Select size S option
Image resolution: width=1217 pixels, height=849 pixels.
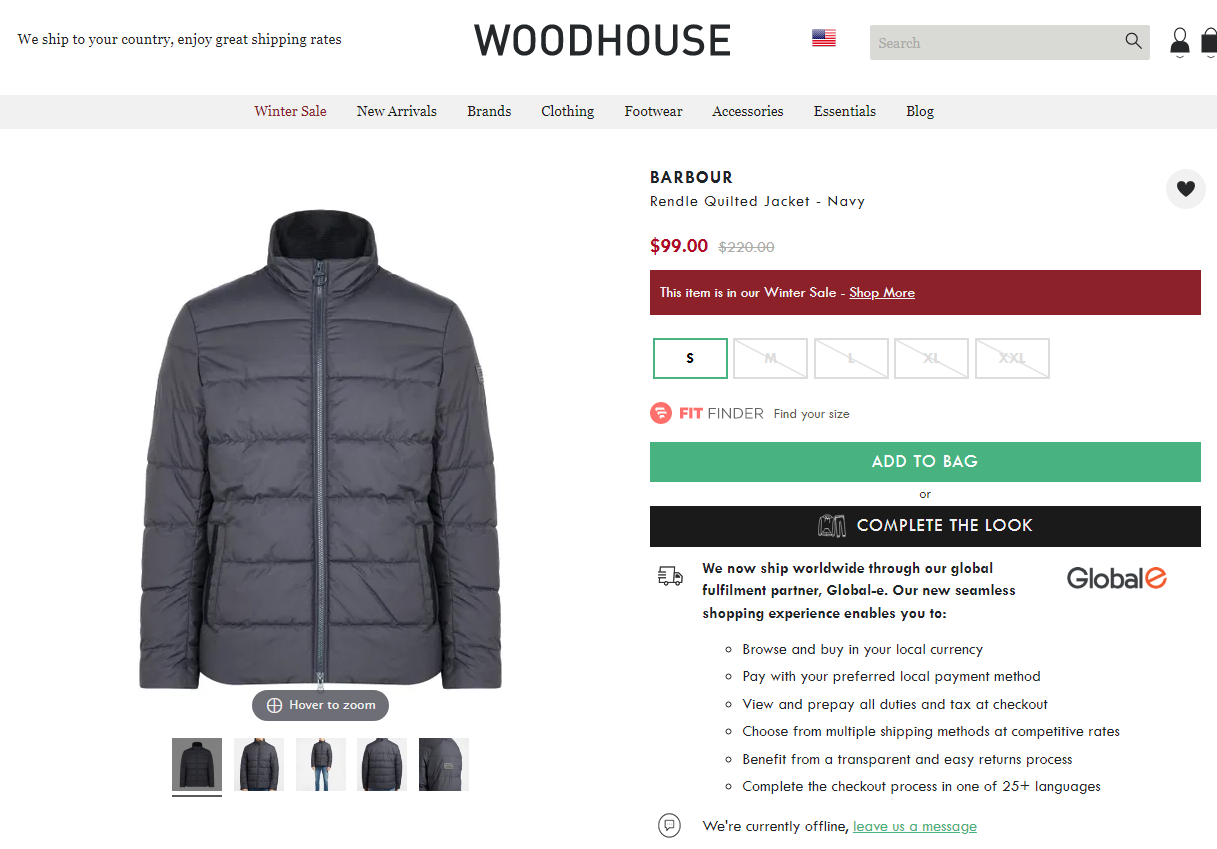[690, 358]
